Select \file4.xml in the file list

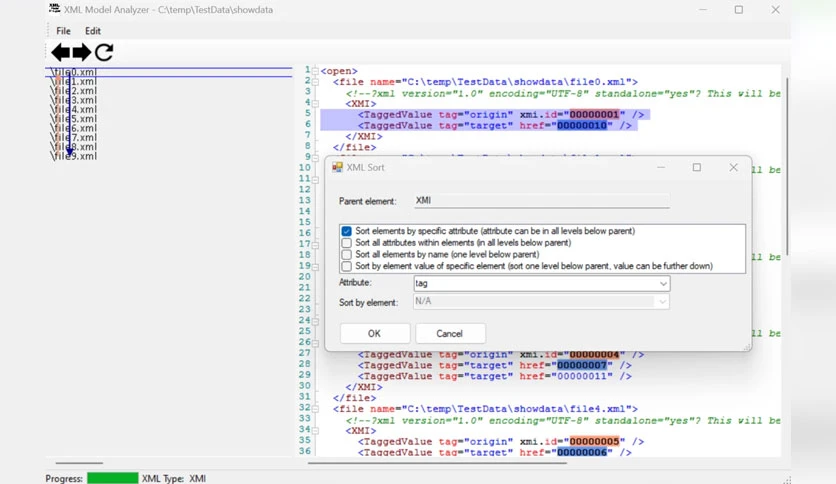click(74, 109)
